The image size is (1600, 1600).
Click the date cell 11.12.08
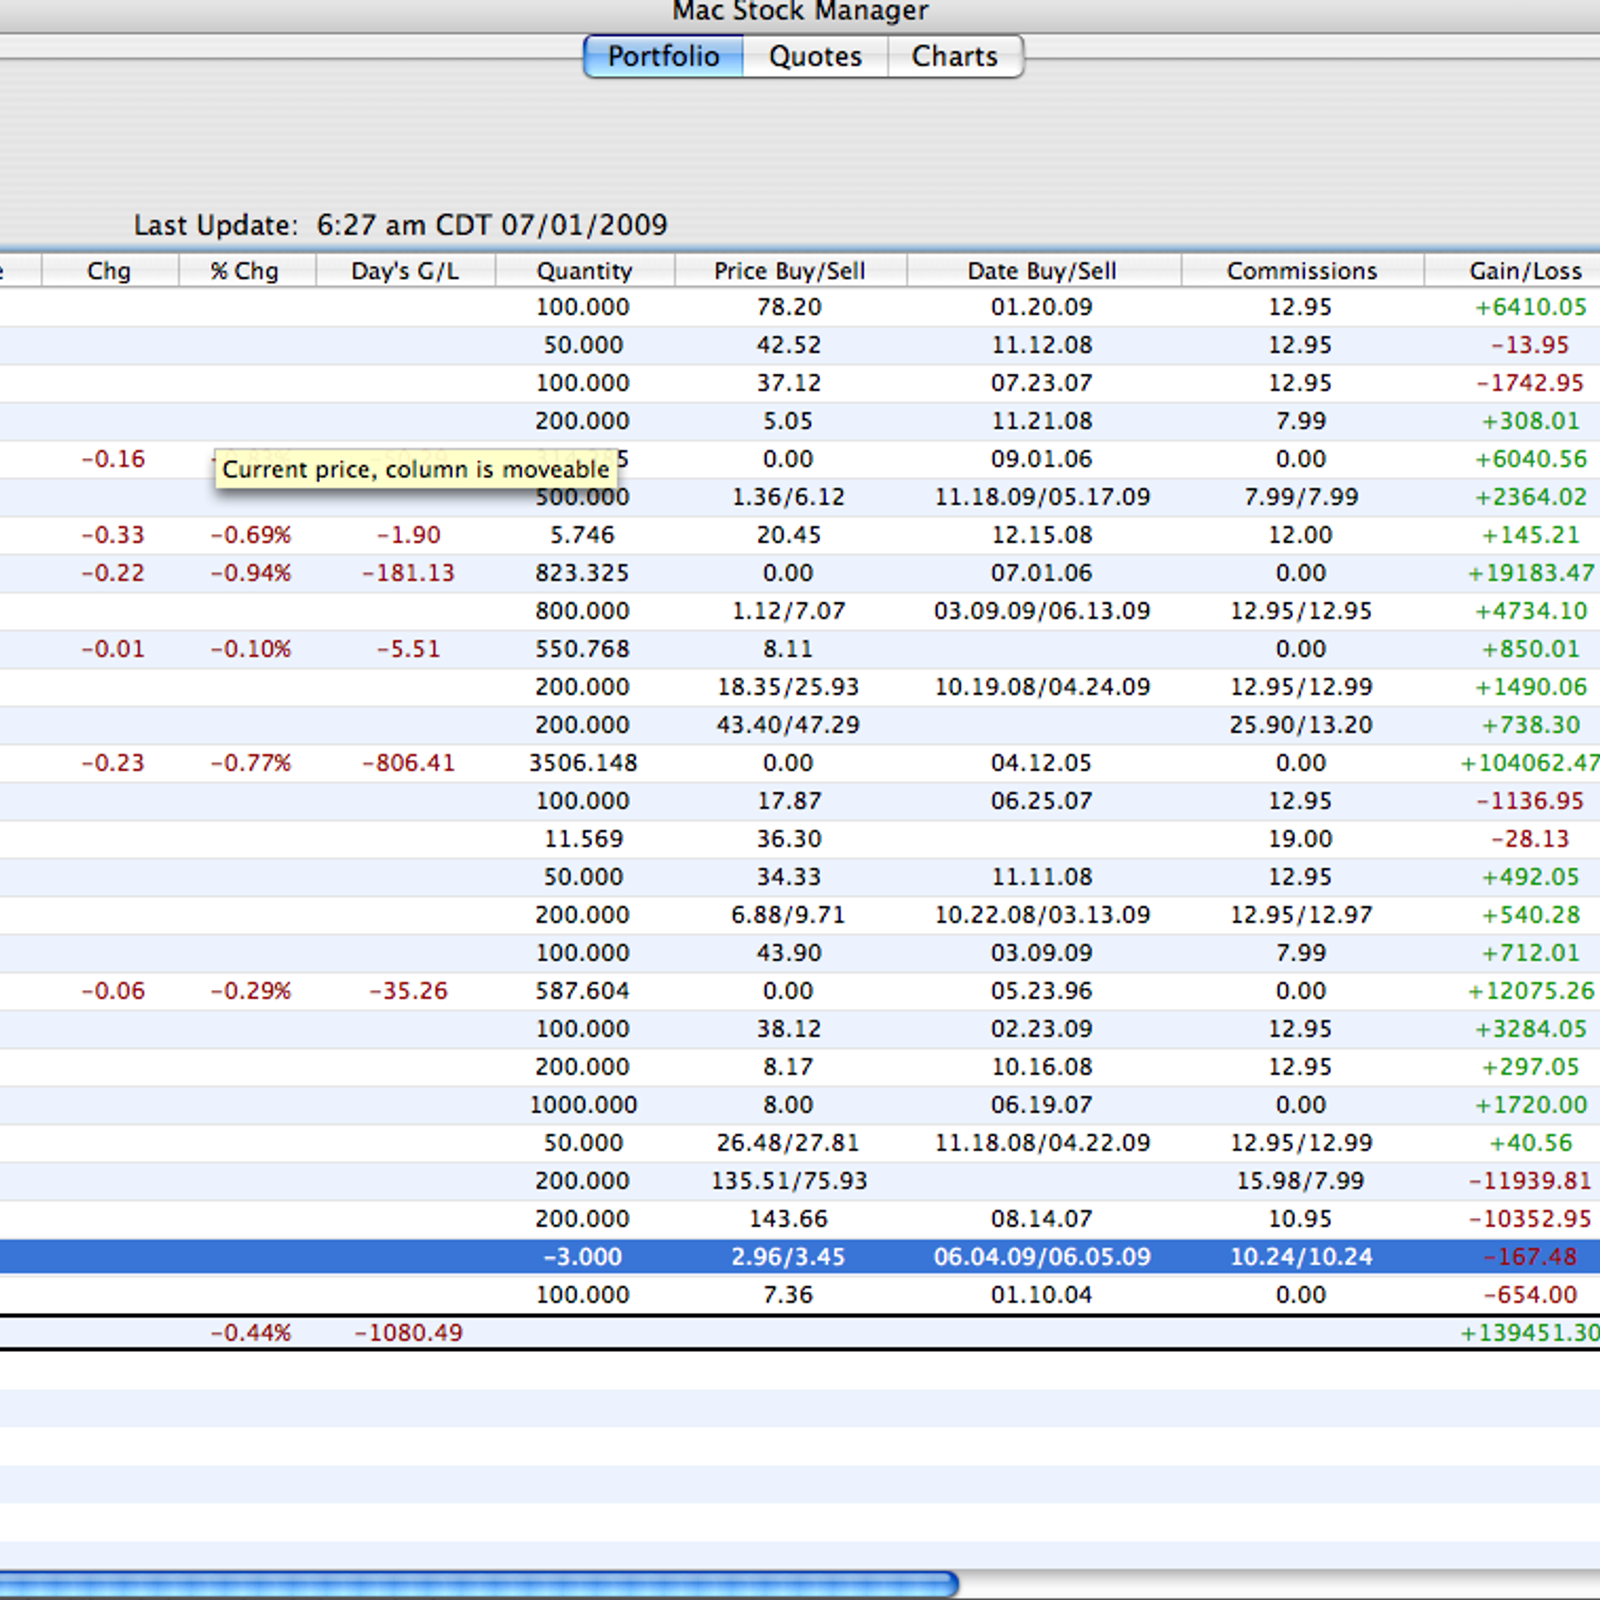1042,345
